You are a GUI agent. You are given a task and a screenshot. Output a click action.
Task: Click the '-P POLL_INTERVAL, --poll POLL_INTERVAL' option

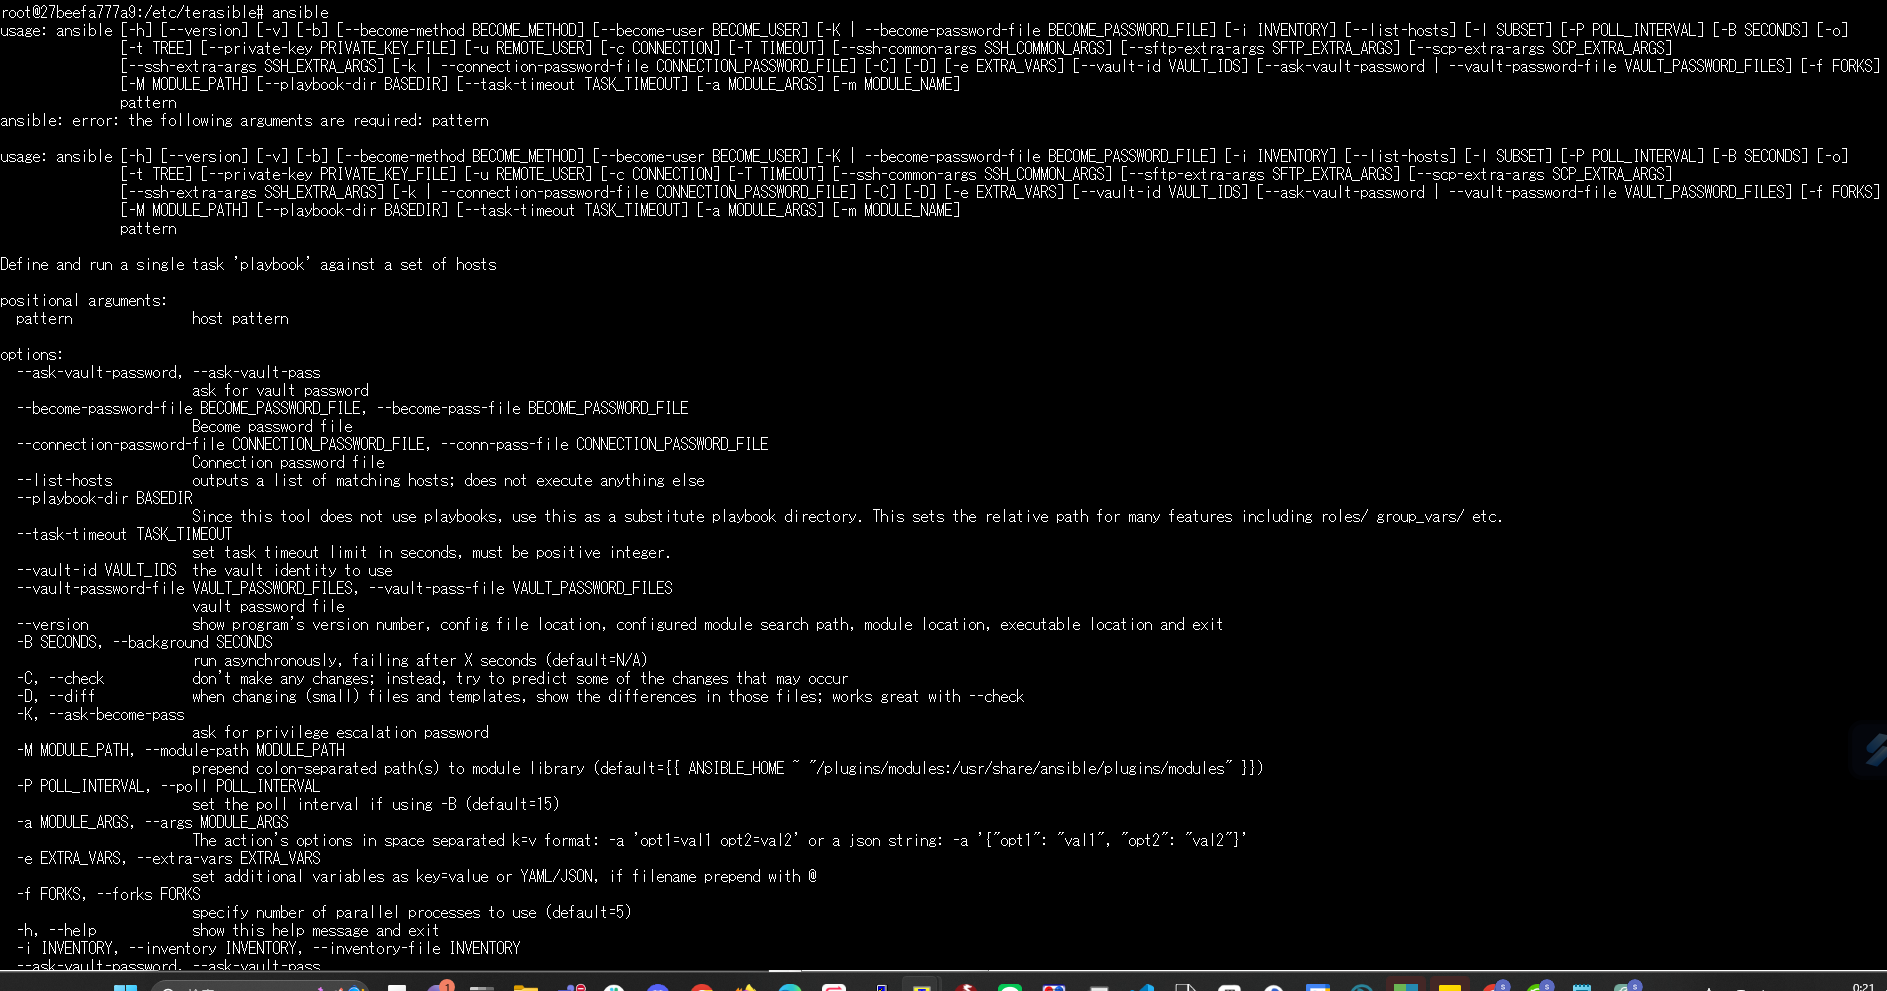point(168,786)
